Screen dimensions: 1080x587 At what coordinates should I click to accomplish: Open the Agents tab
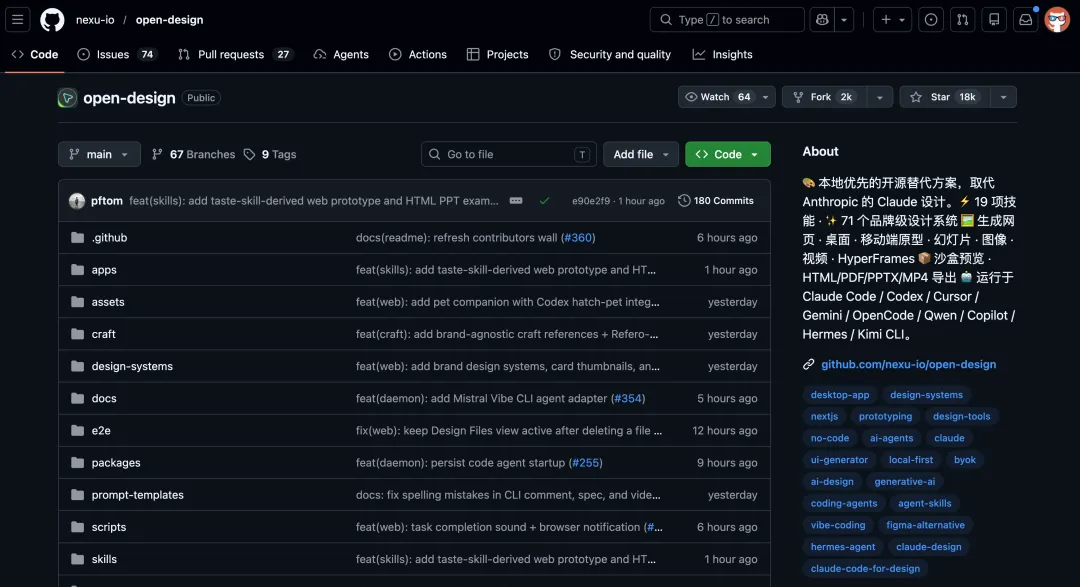pos(341,54)
